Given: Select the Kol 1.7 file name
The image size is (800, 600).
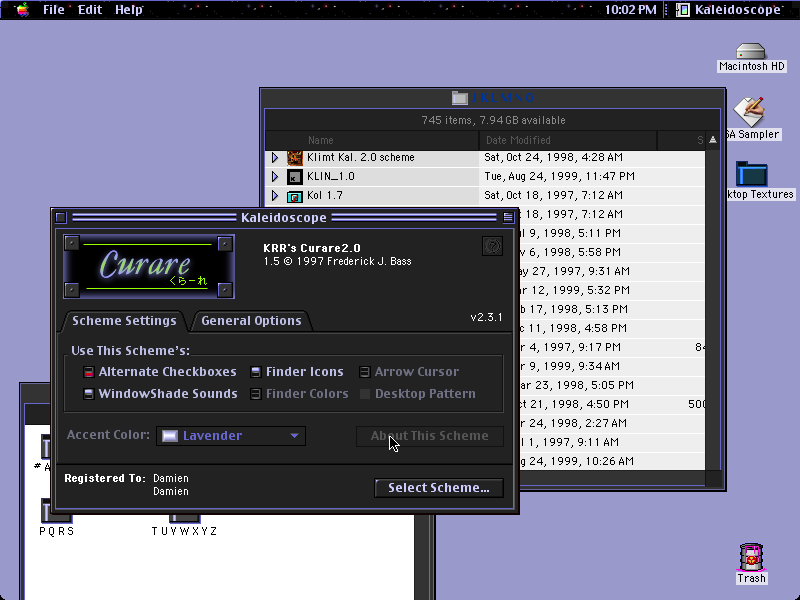Looking at the screenshot, I should click(324, 195).
